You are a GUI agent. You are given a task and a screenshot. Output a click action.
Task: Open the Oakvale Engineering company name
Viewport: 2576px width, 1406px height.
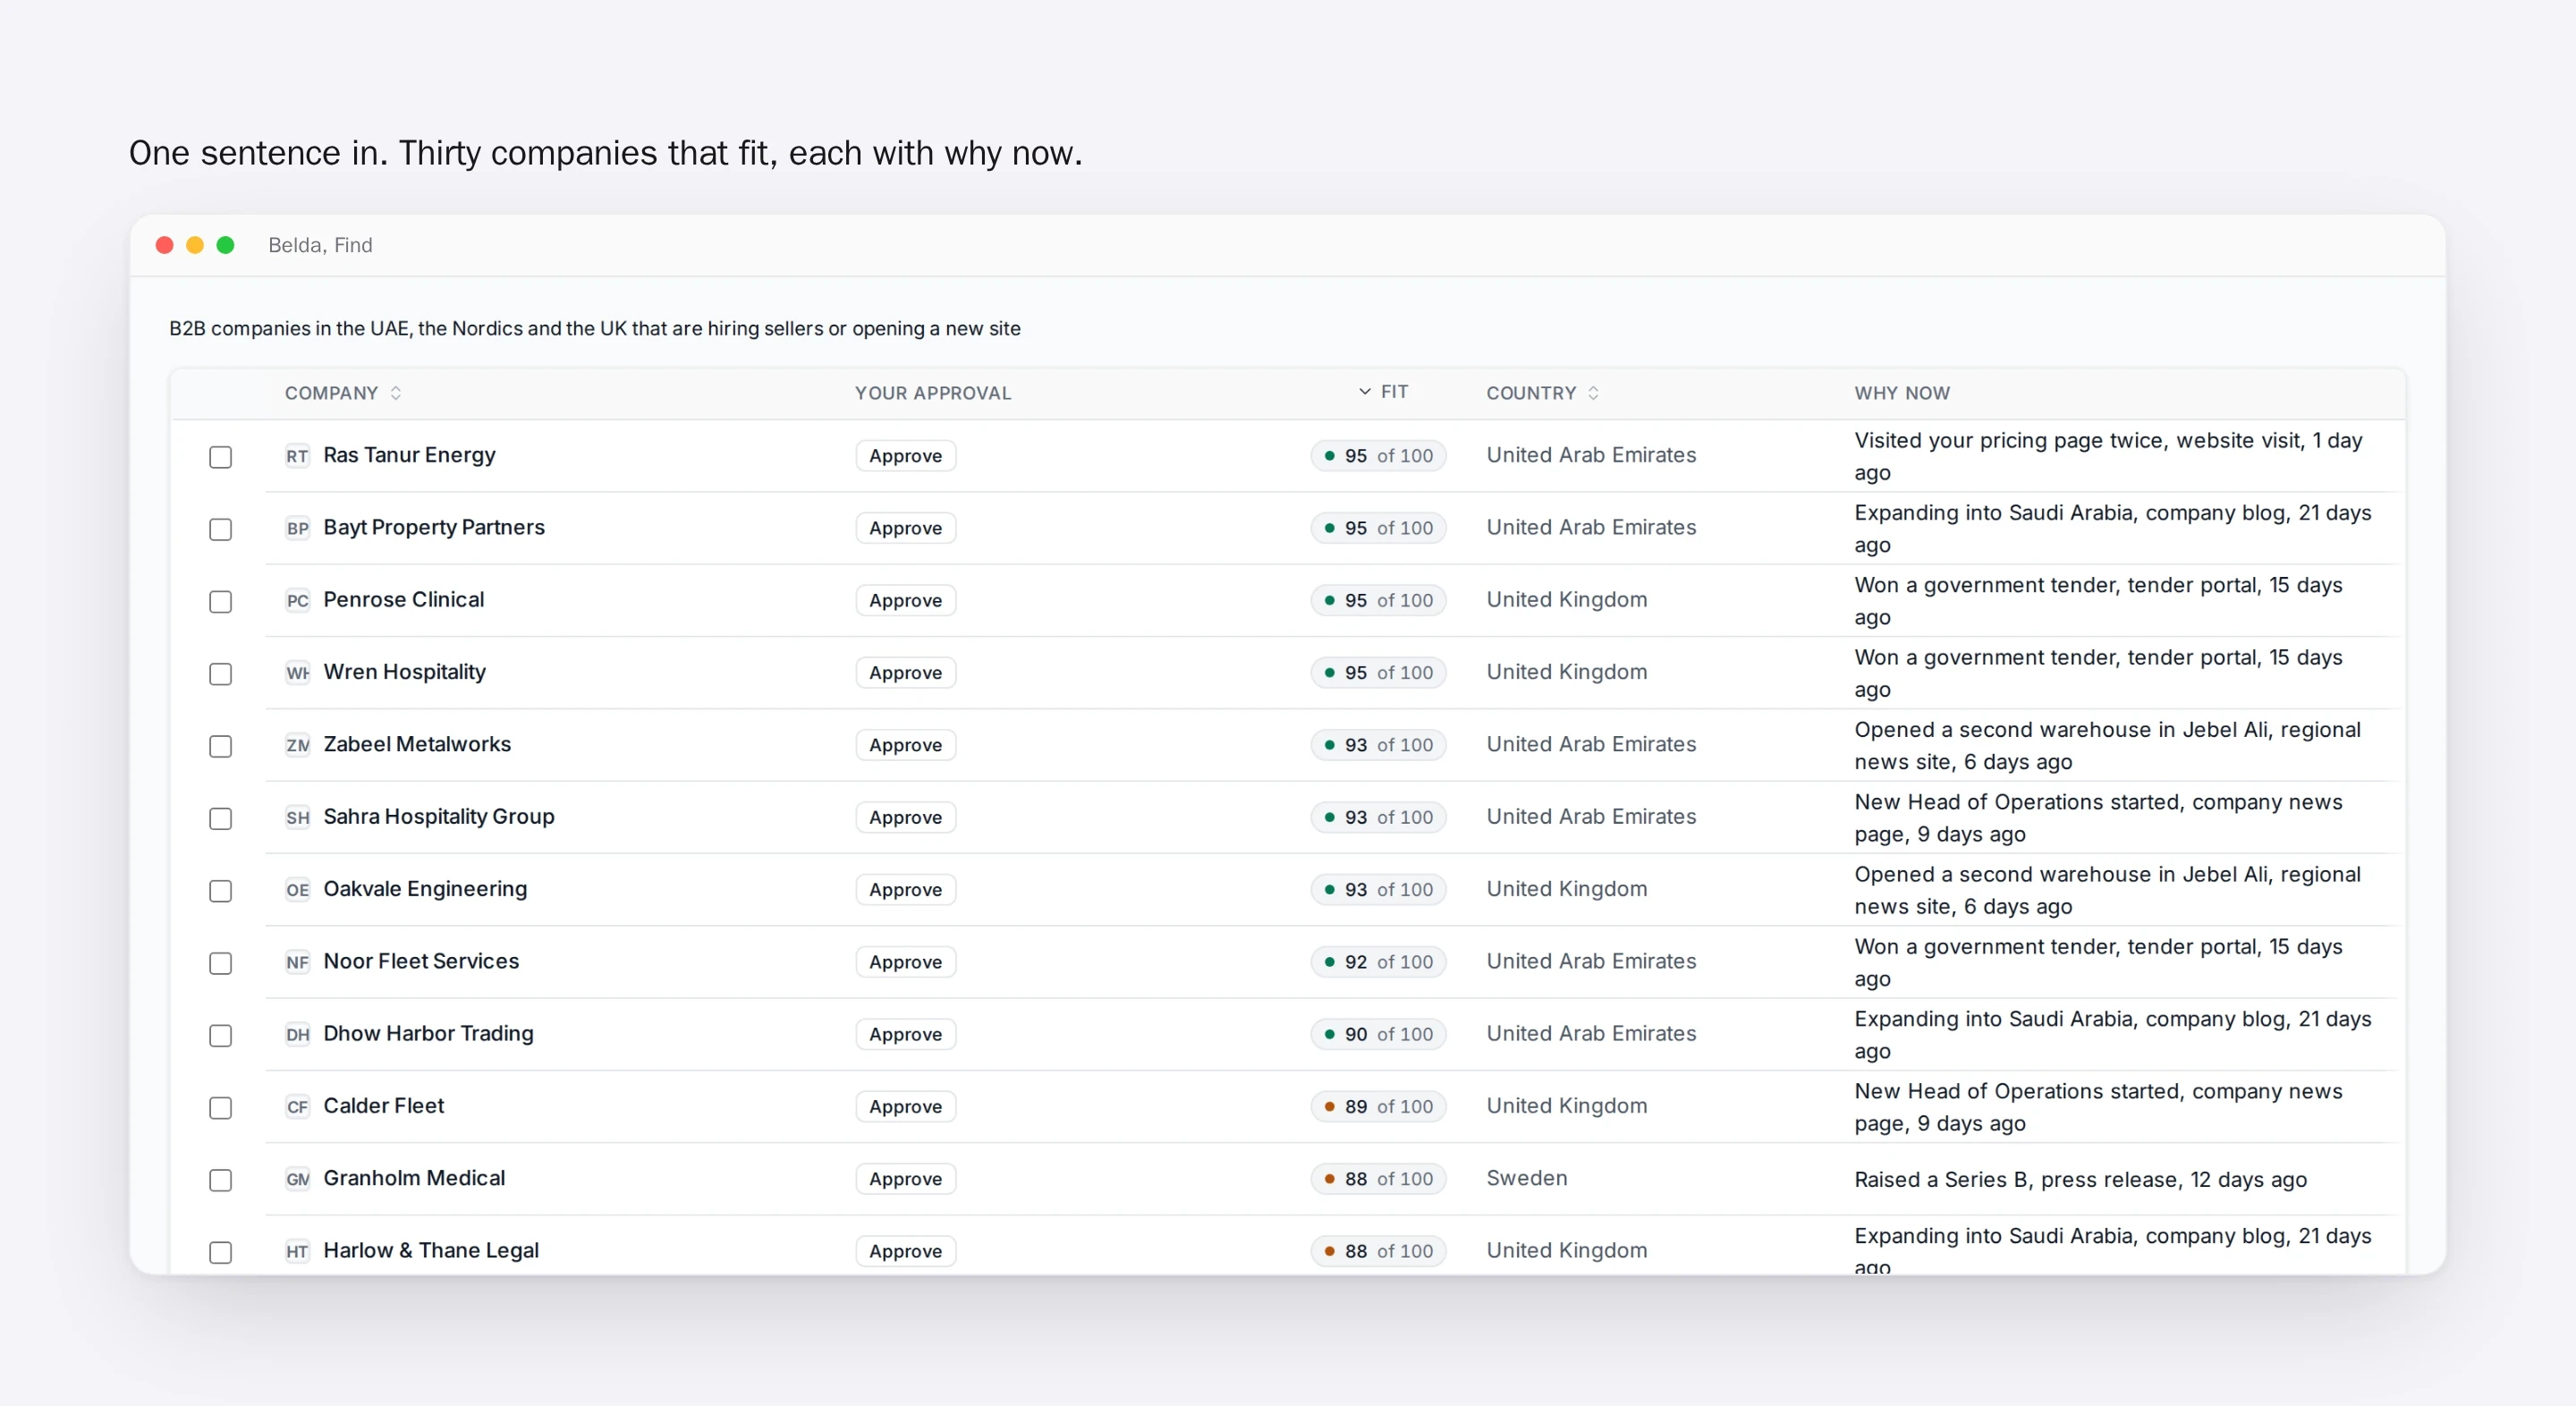tap(425, 889)
